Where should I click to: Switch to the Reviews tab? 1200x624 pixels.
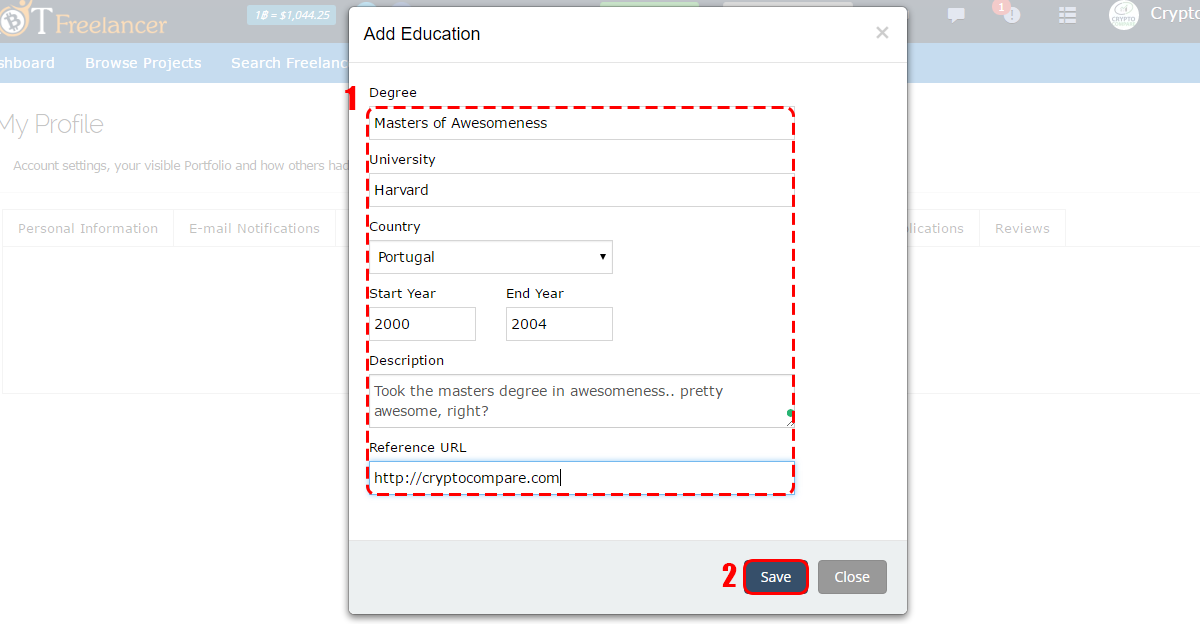pyautogui.click(x=1022, y=228)
